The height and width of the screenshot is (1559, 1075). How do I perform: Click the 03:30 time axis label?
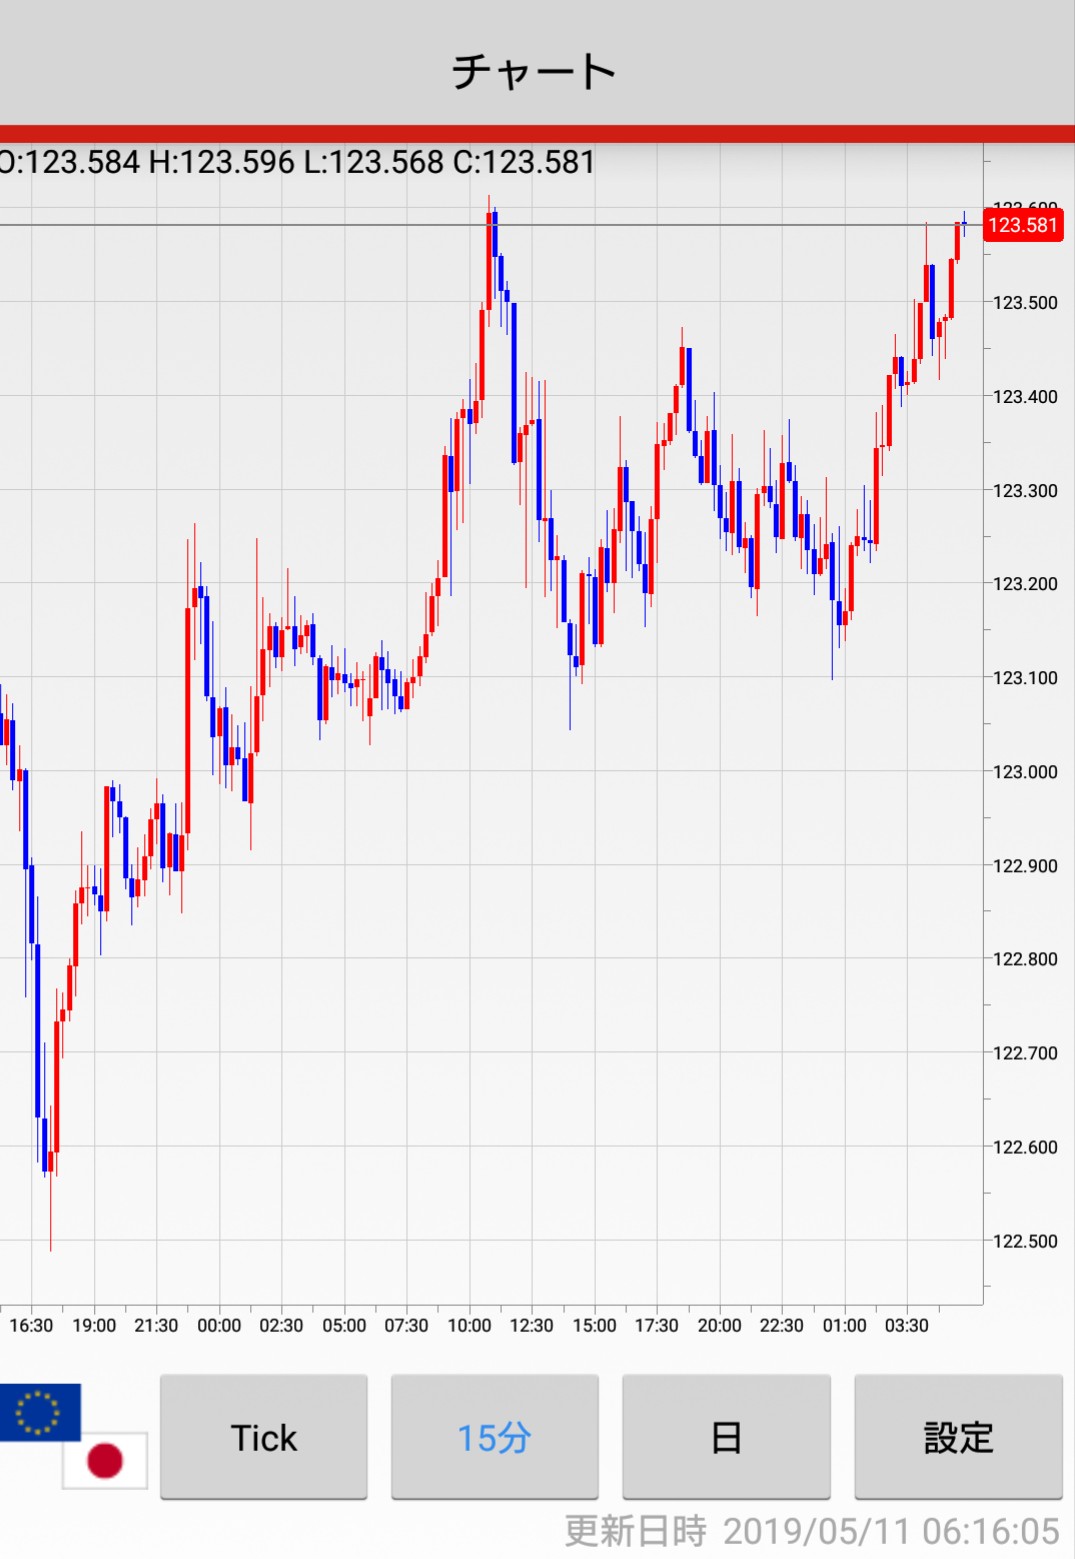coord(906,1325)
